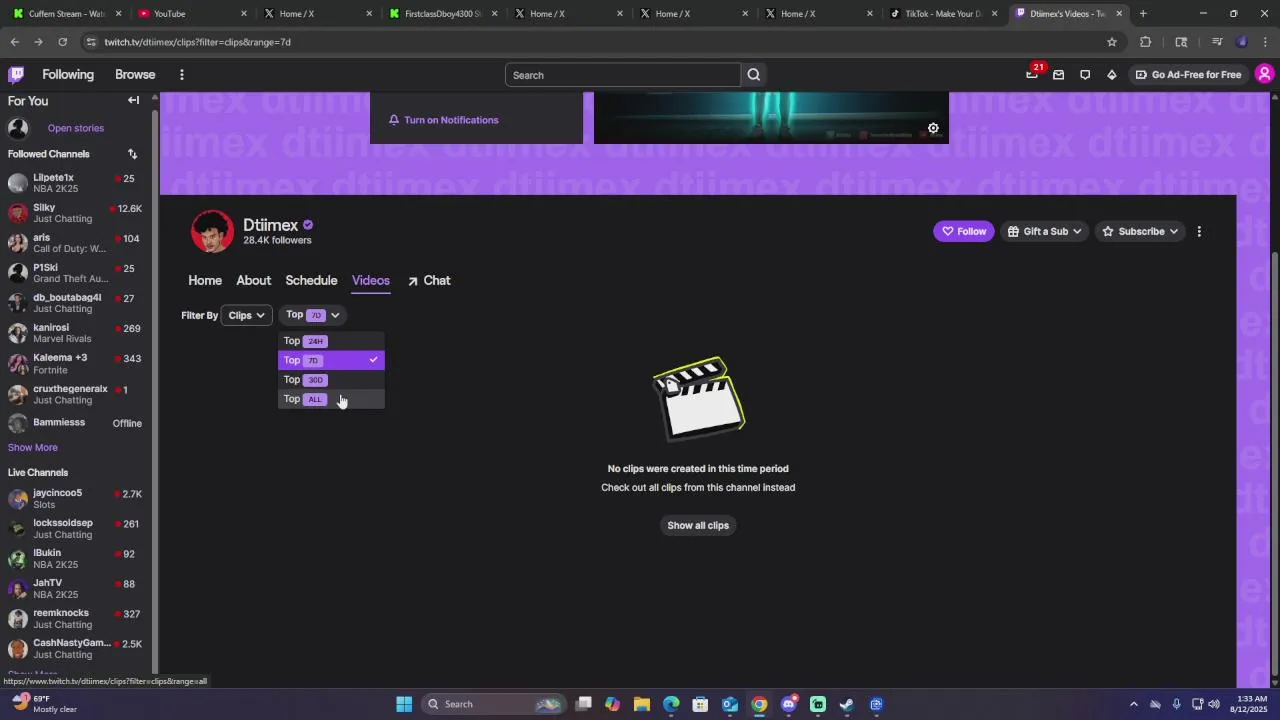Open the whispers chat bubble icon
This screenshot has height=720, width=1280.
point(1085,75)
